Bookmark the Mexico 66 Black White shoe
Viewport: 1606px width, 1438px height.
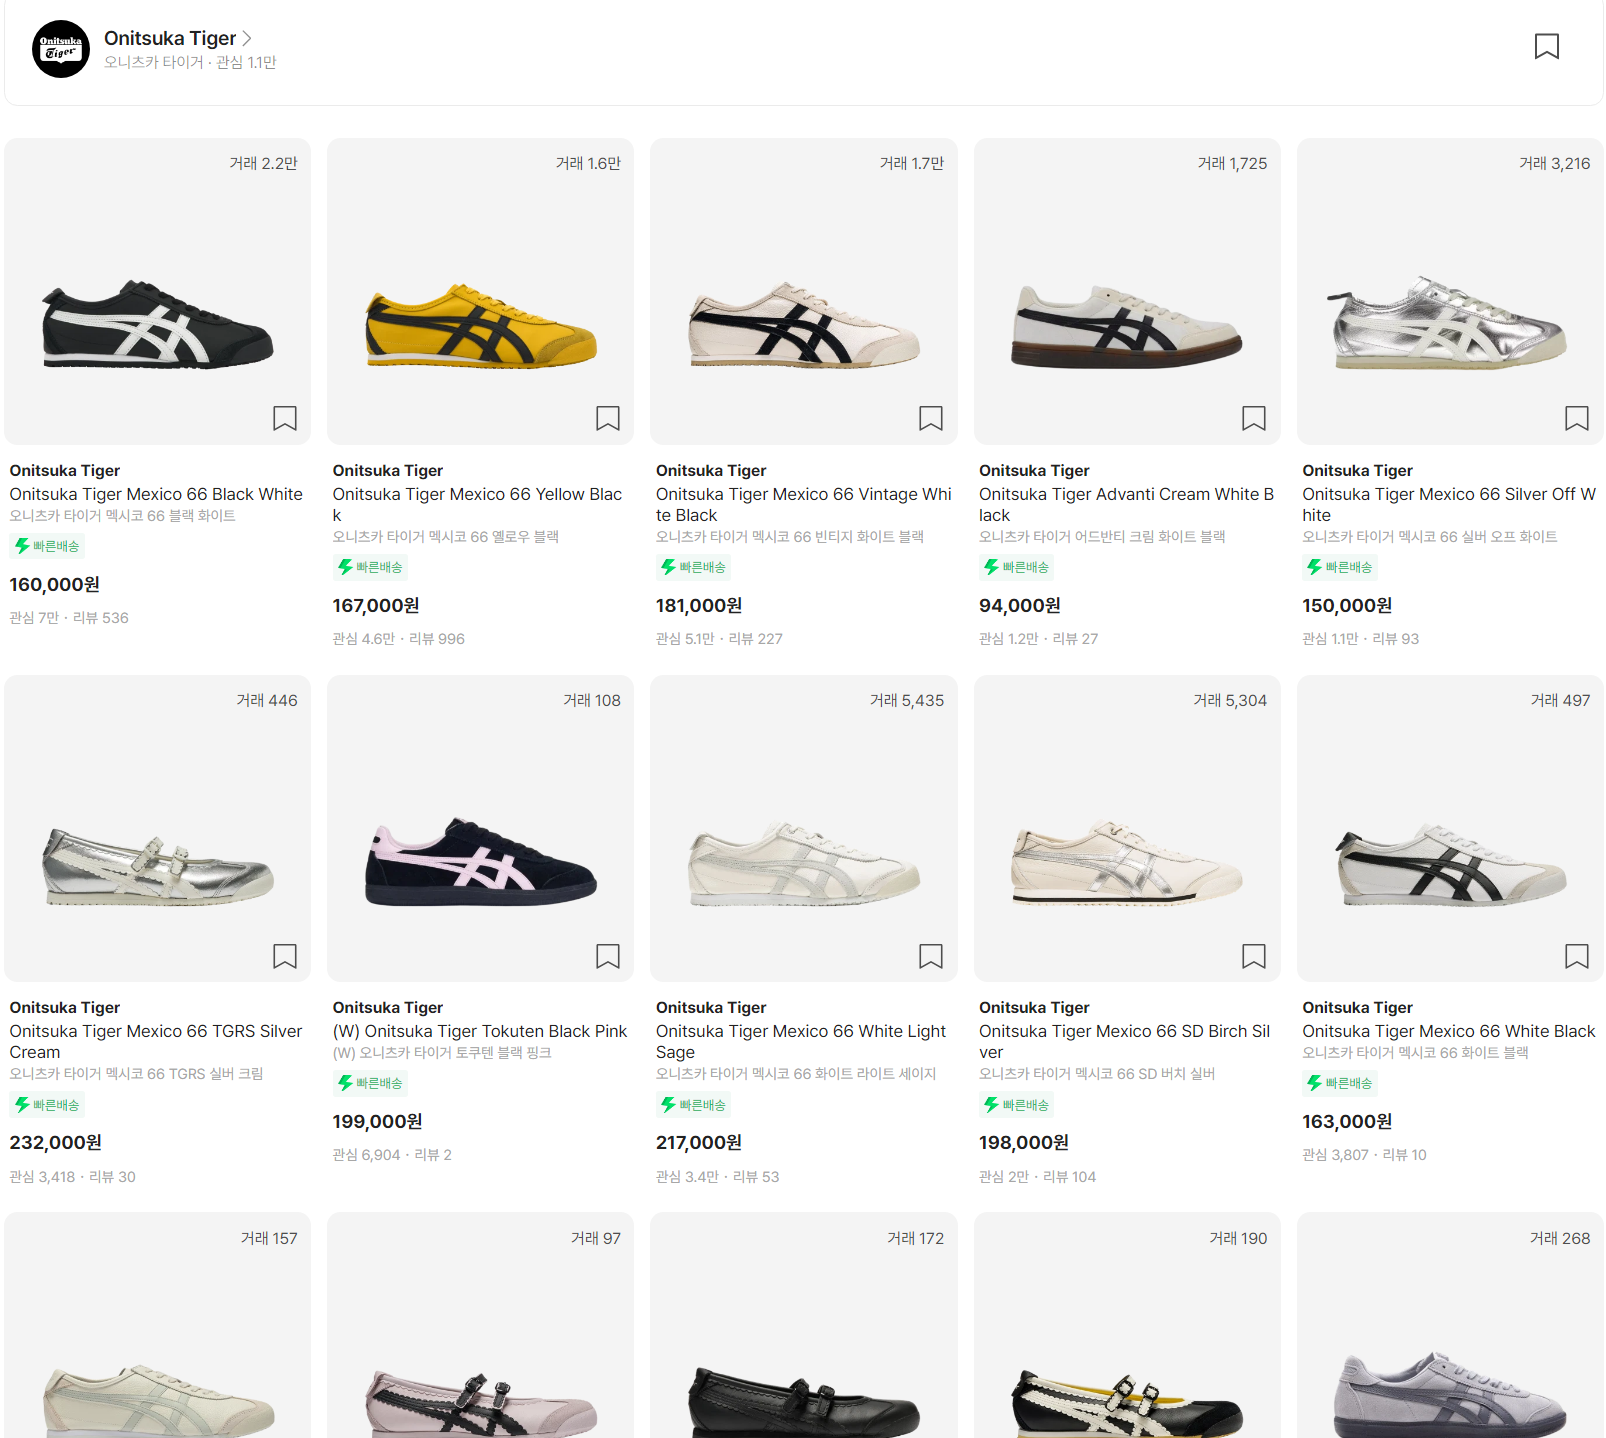tap(285, 418)
